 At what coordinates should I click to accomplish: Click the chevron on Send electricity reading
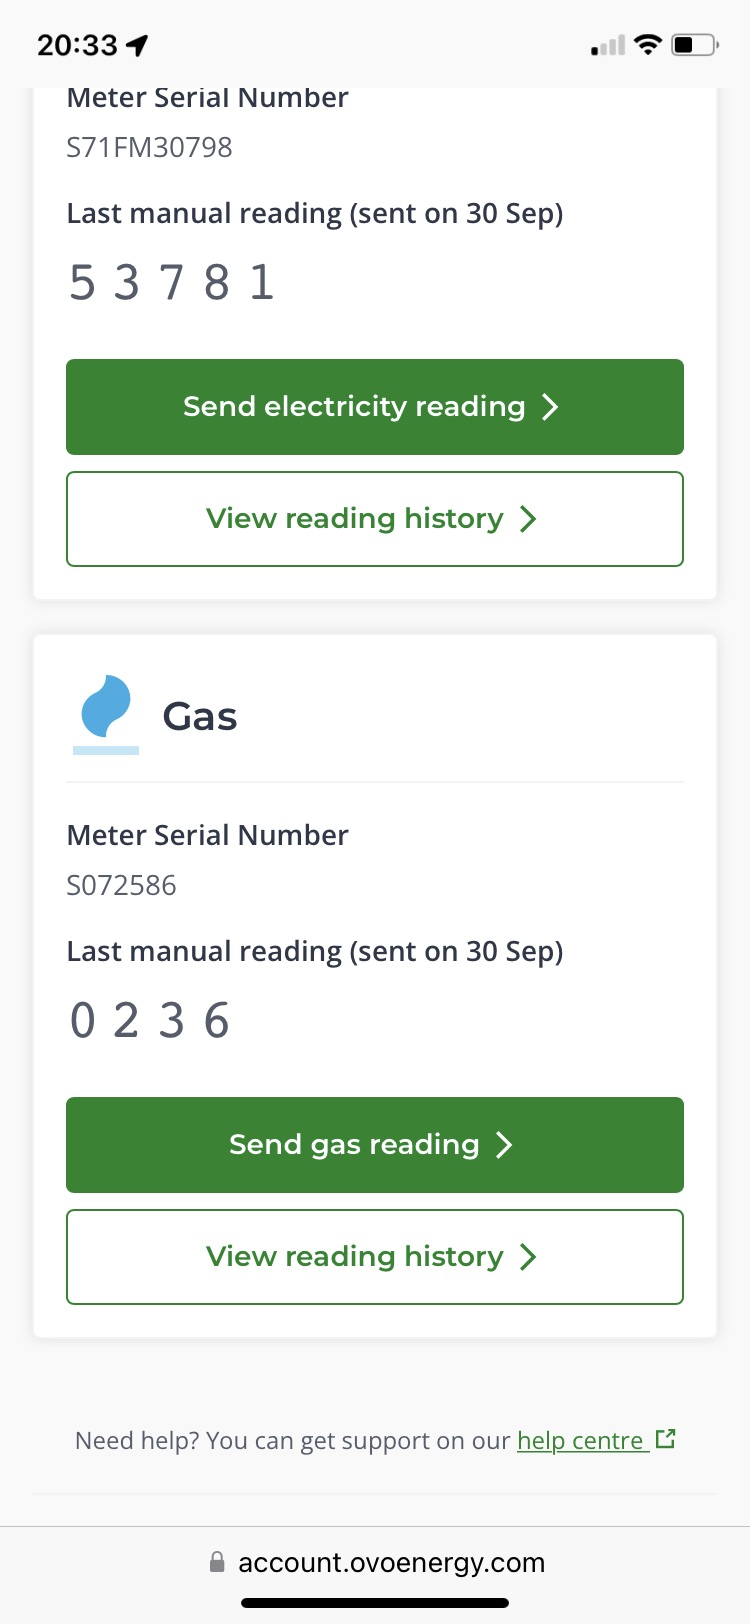click(x=550, y=407)
